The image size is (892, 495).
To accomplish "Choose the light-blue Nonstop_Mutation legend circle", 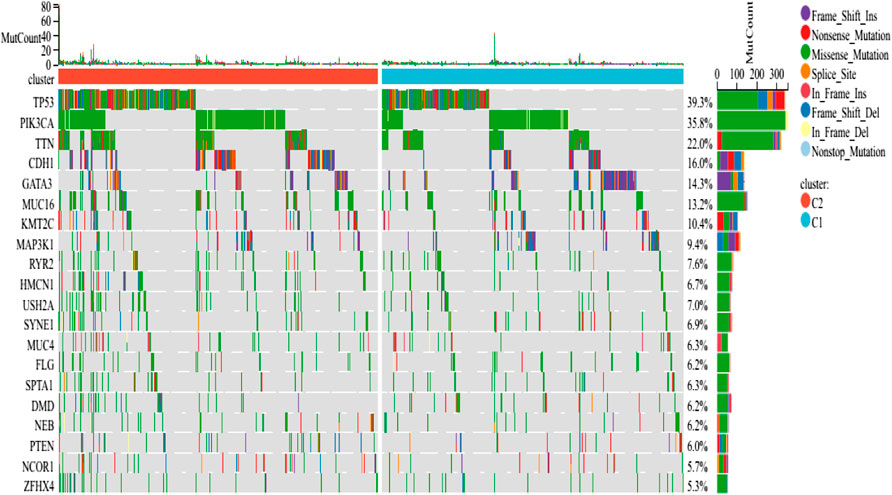I will click(x=805, y=149).
